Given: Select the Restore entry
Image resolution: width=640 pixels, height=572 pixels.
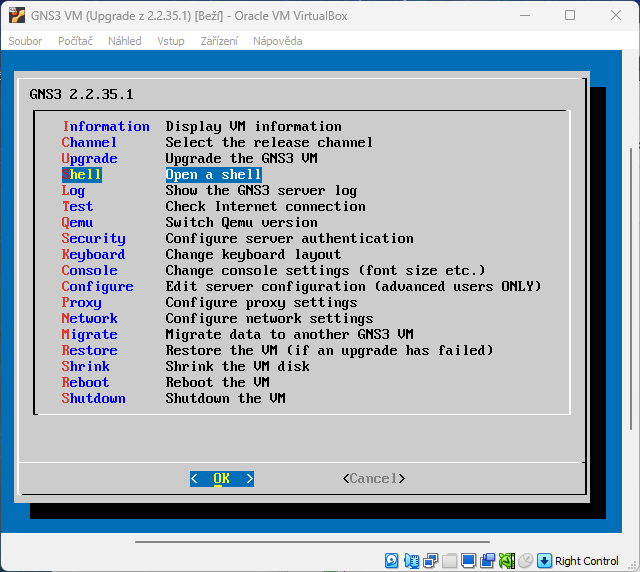Looking at the screenshot, I should point(89,350).
